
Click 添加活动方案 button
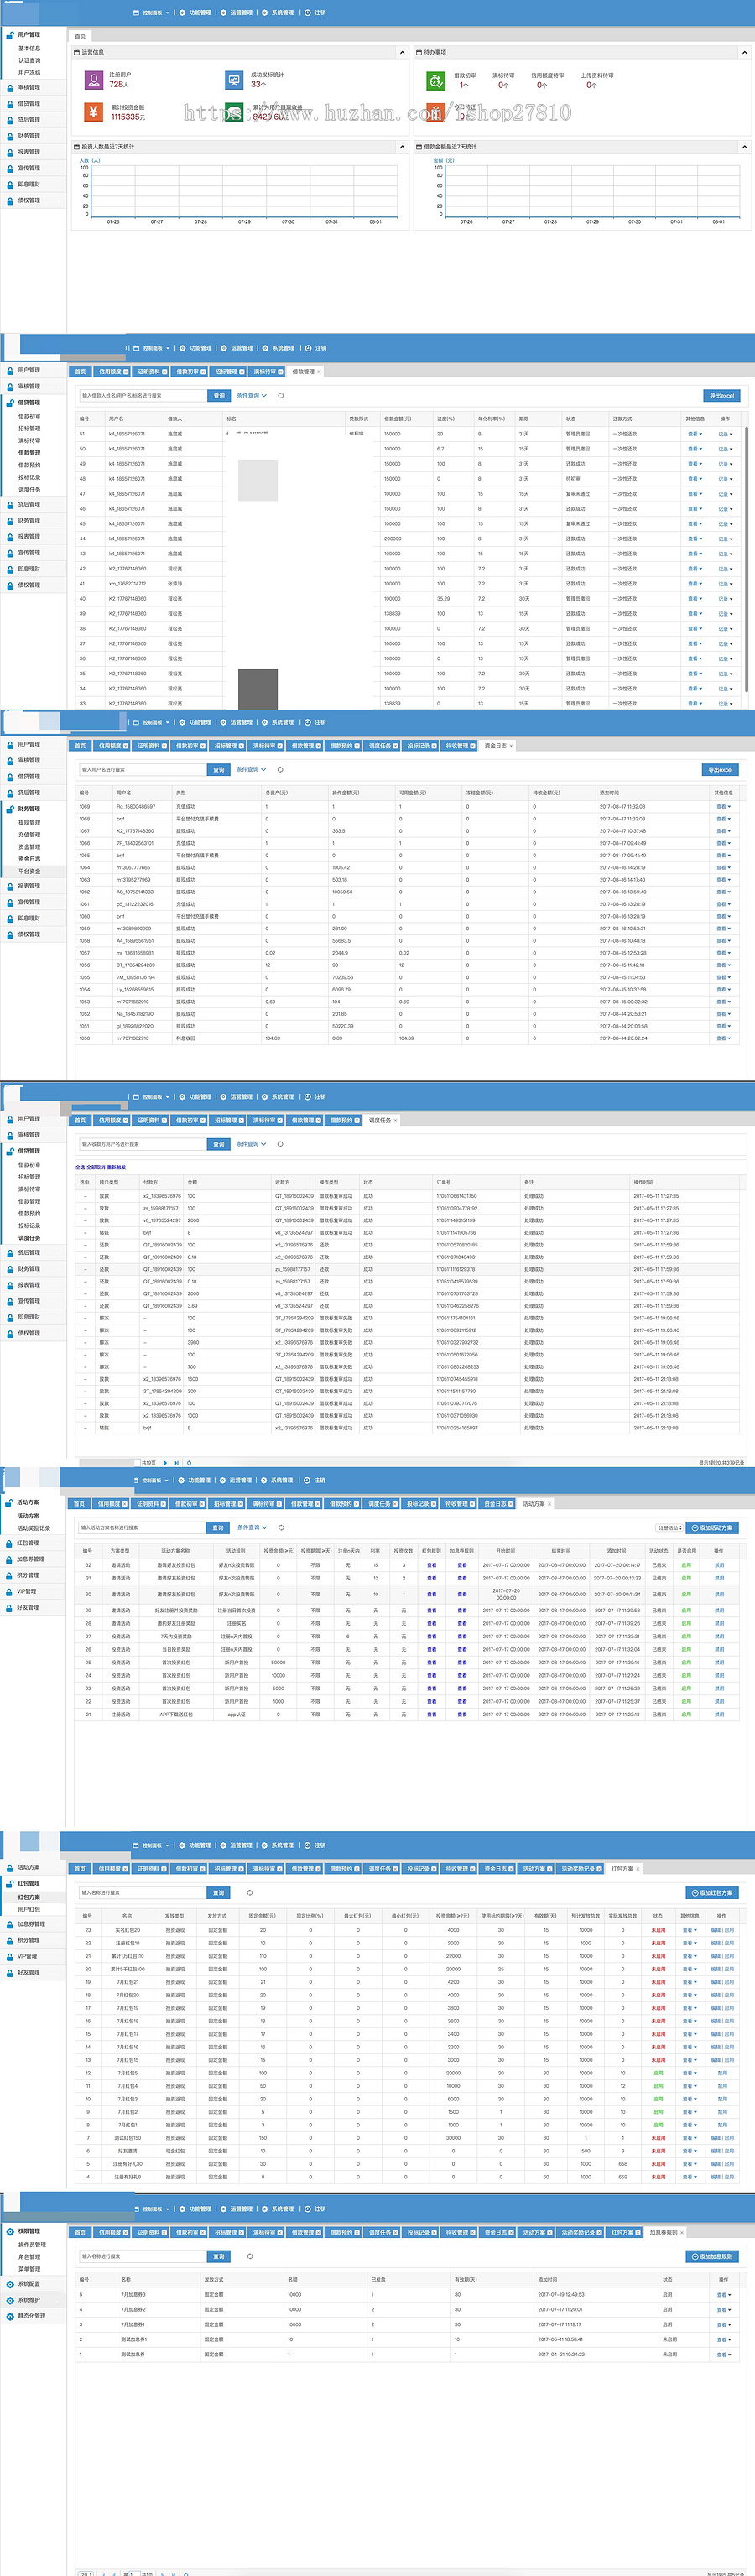[x=712, y=1528]
